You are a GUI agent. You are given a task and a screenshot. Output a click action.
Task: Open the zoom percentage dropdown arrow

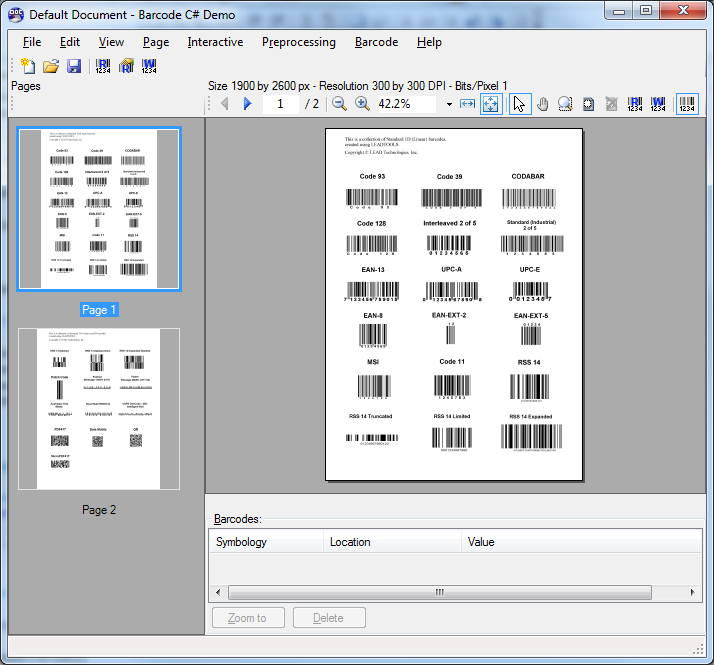coord(449,104)
